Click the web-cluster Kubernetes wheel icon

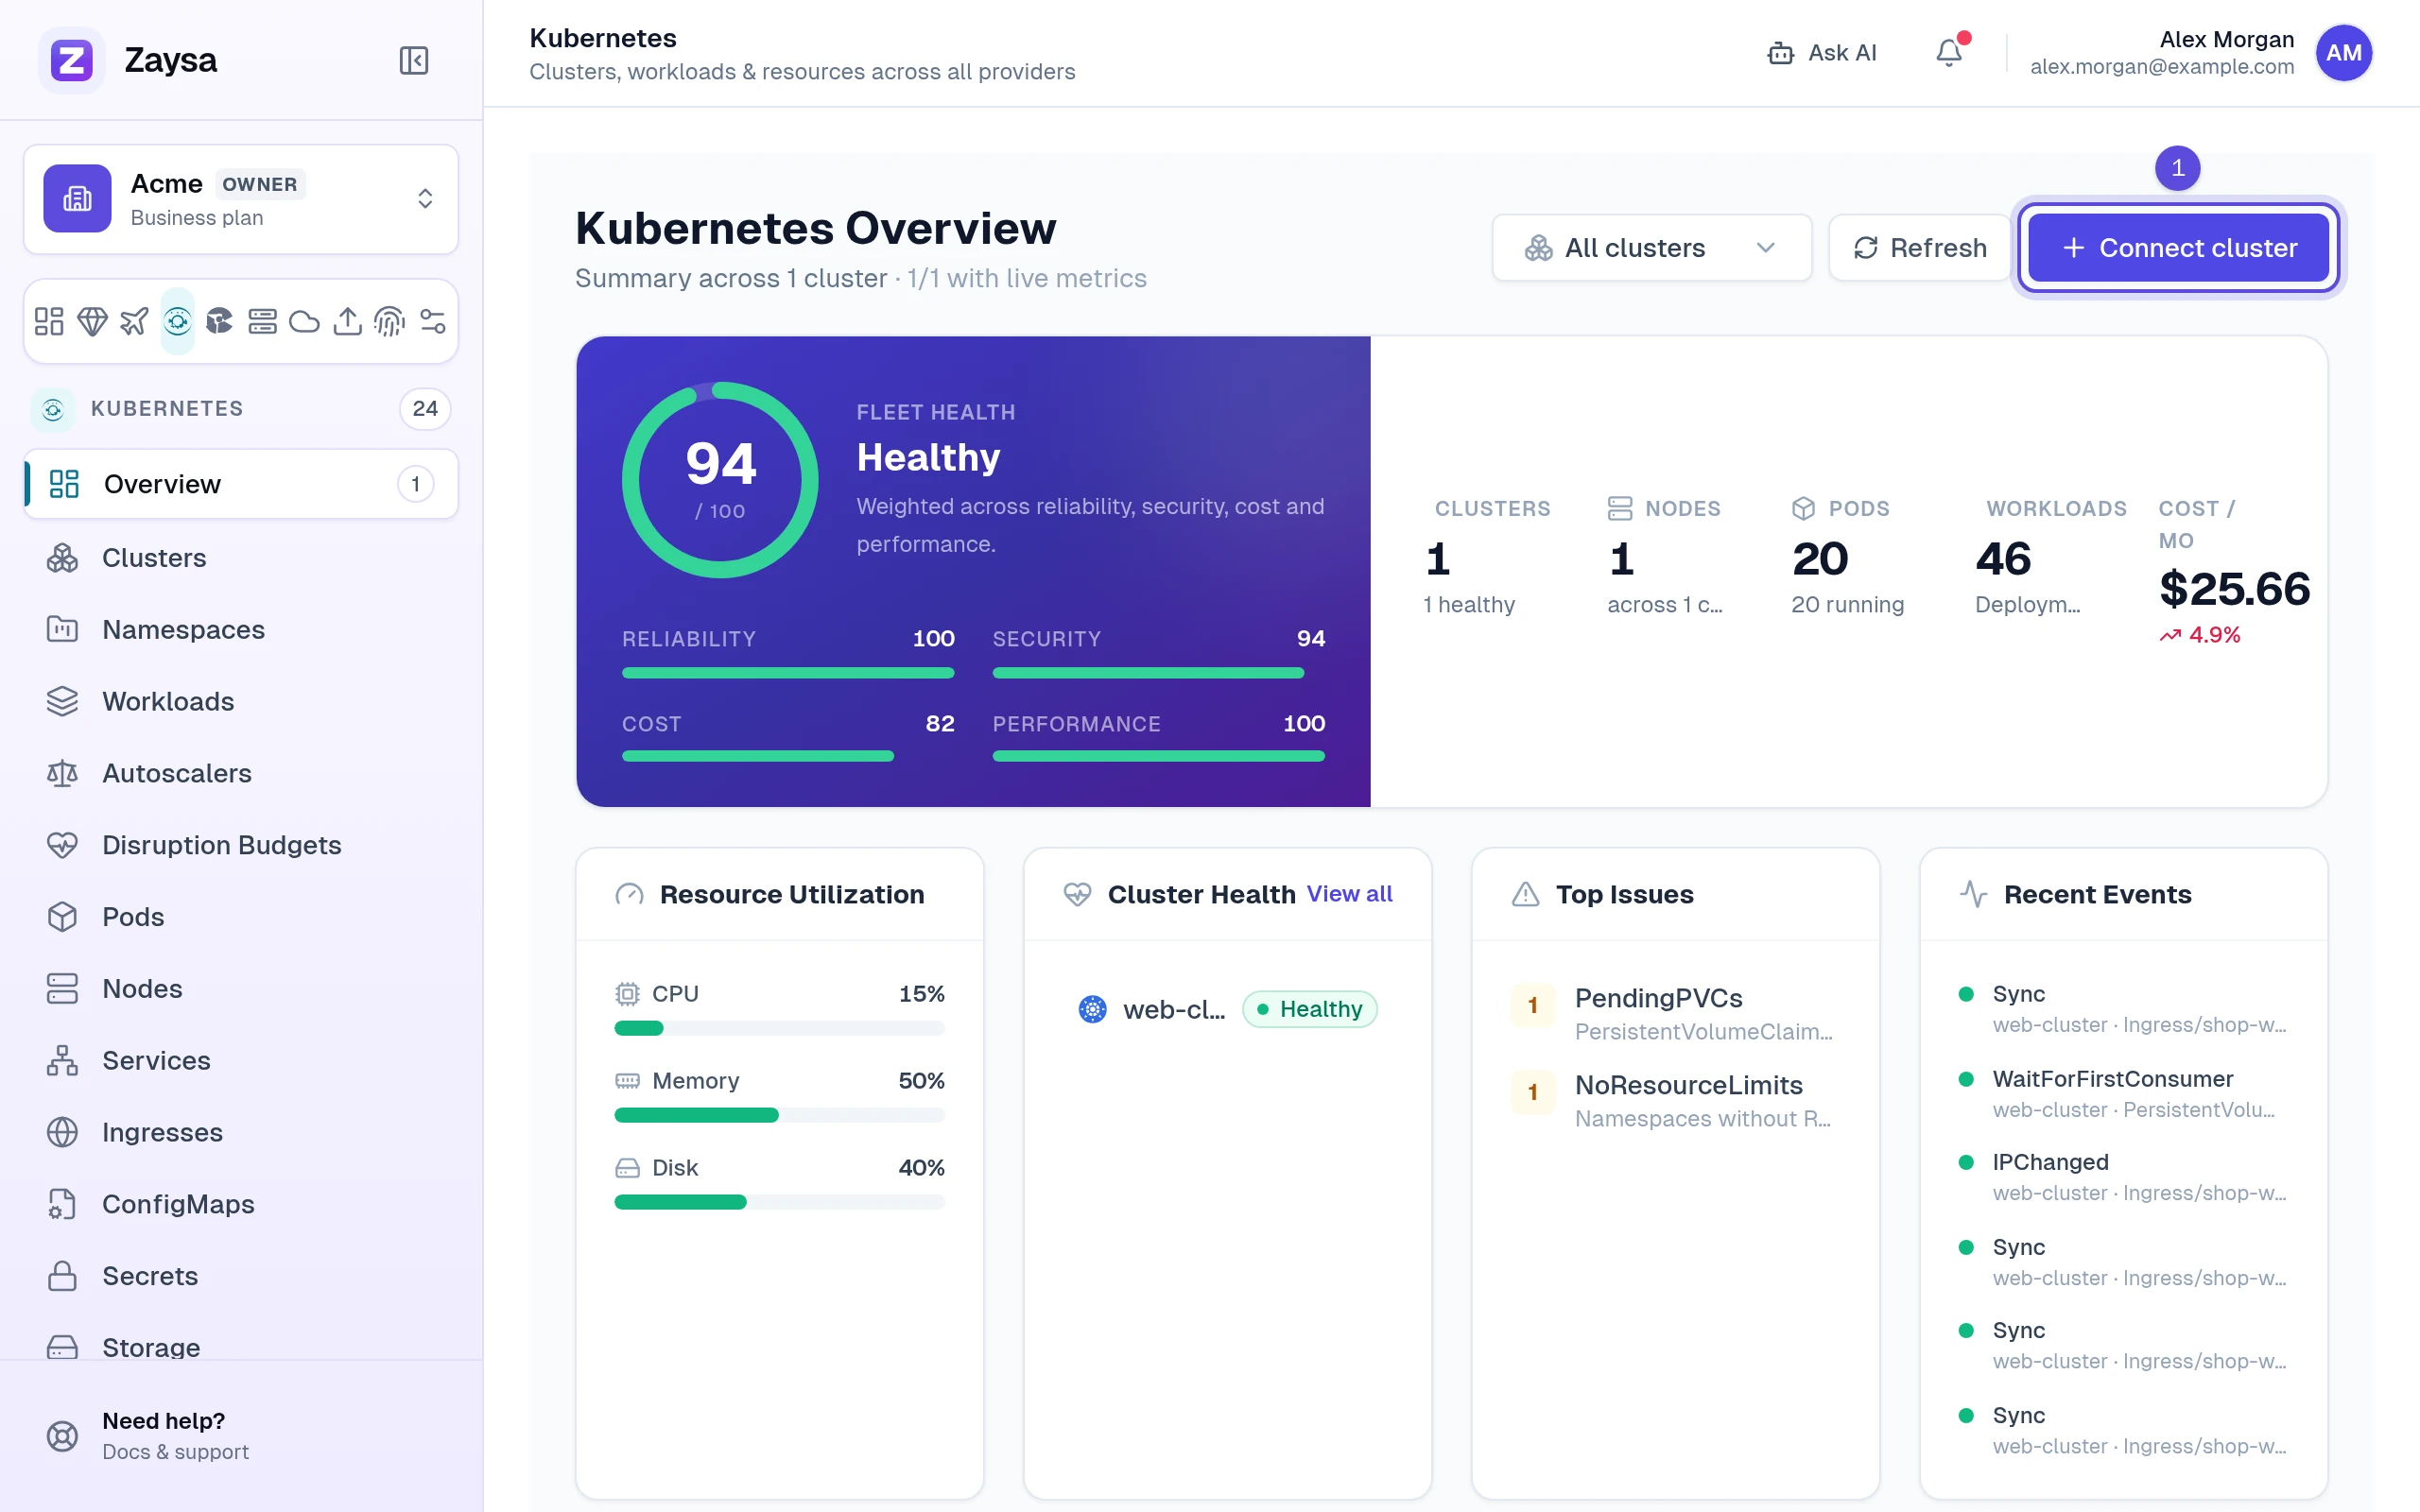coord(1093,1009)
